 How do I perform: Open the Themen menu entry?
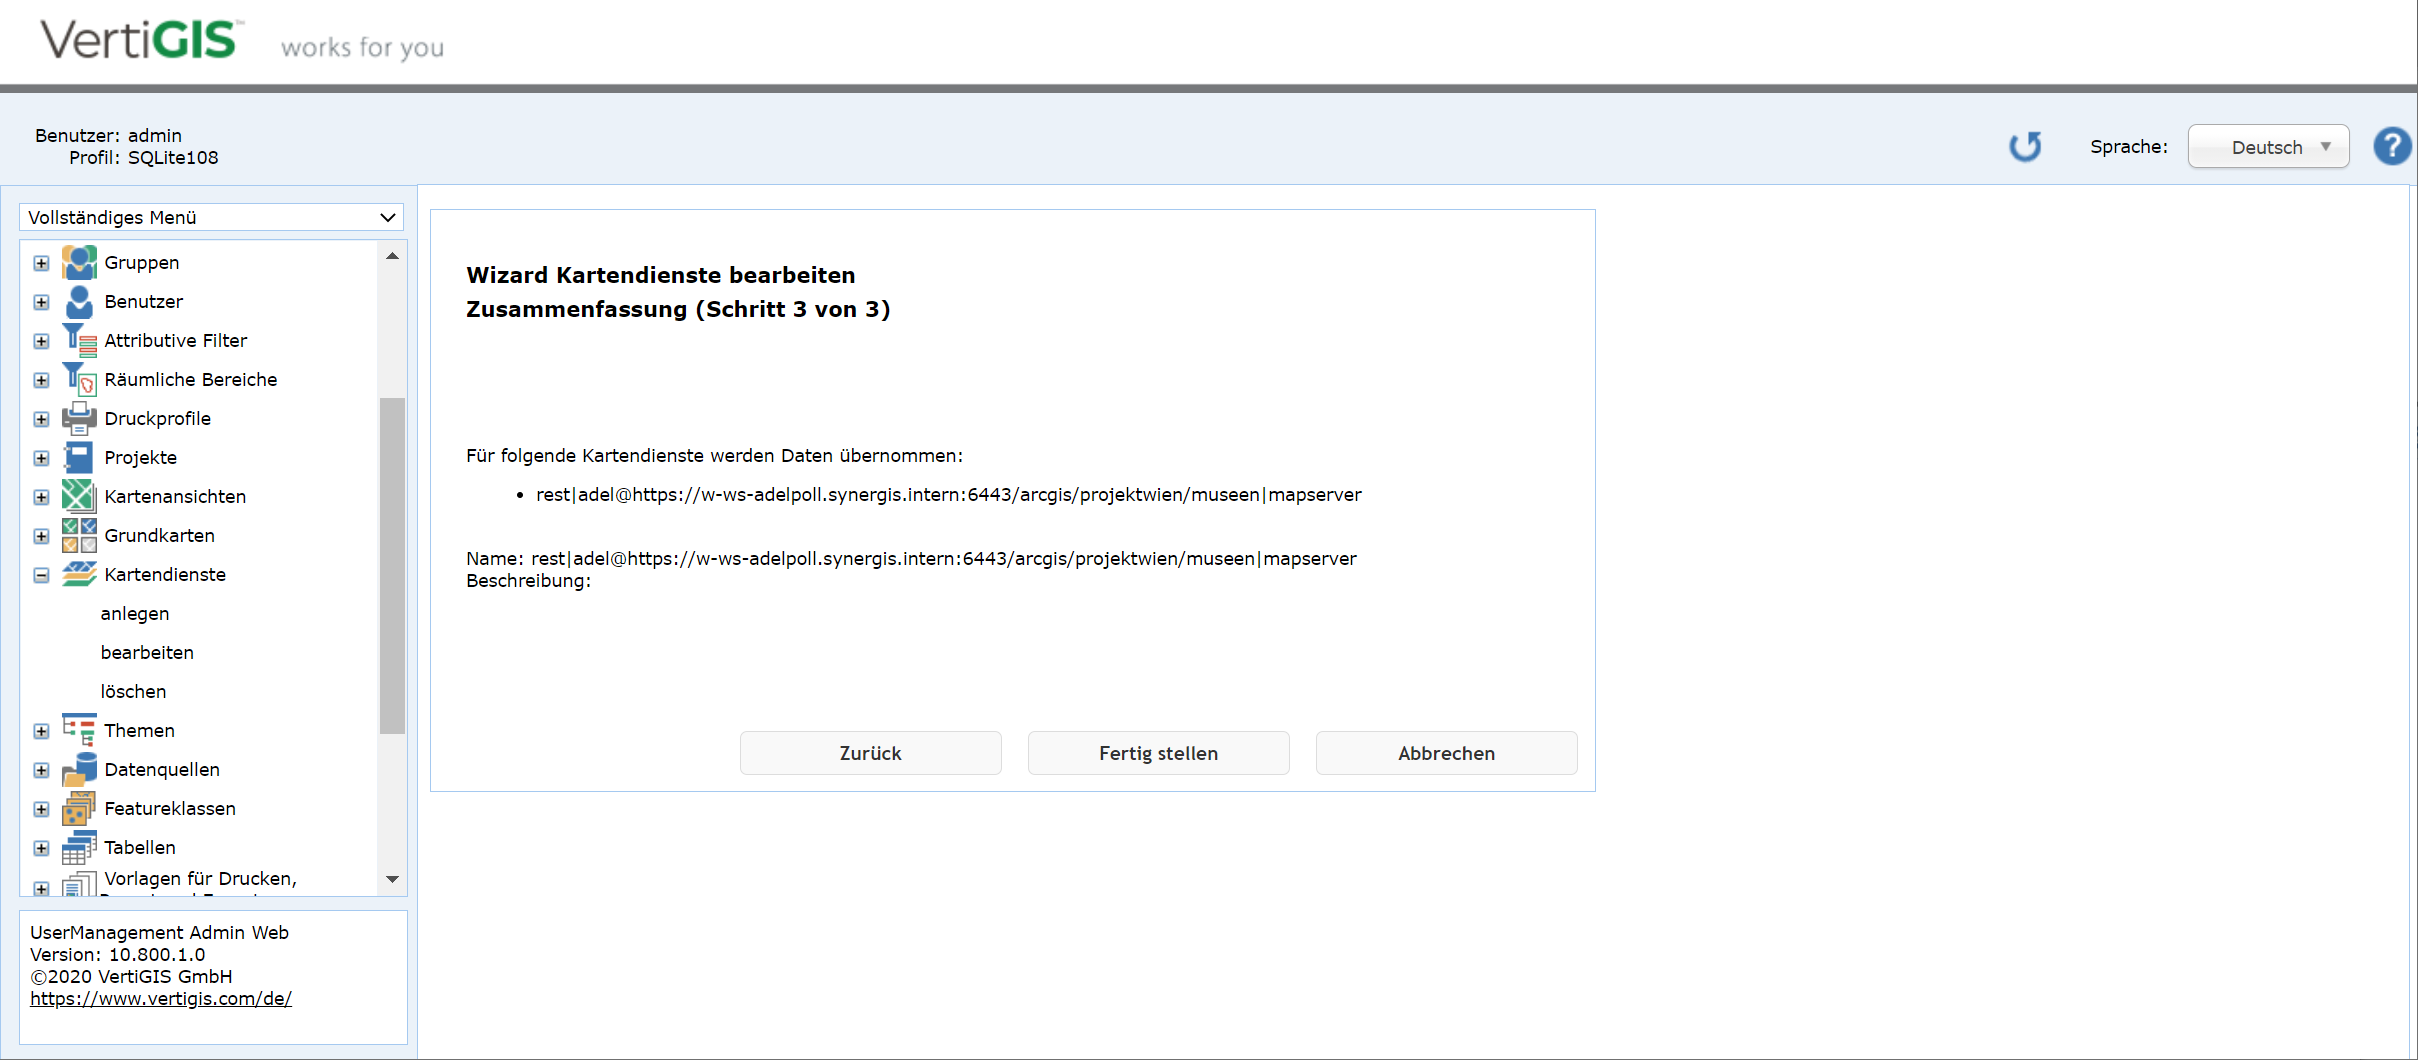[x=140, y=730]
